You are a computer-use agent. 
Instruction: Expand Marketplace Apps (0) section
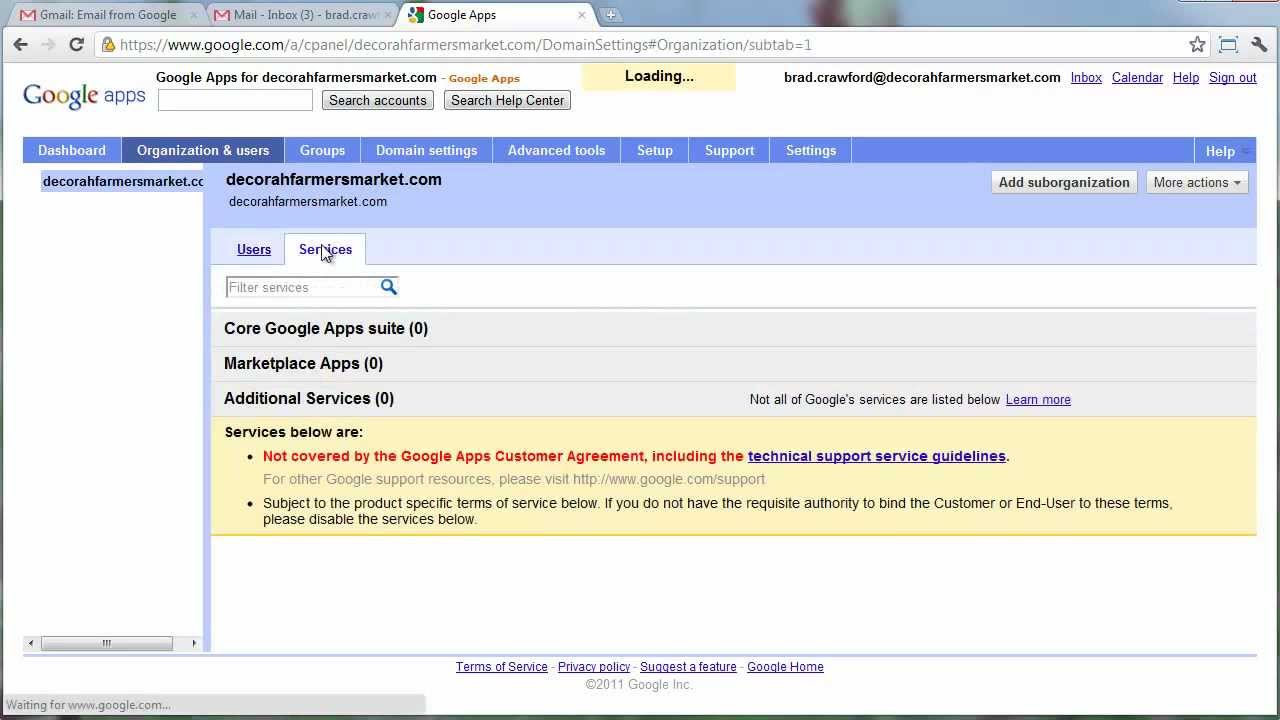[x=303, y=363]
